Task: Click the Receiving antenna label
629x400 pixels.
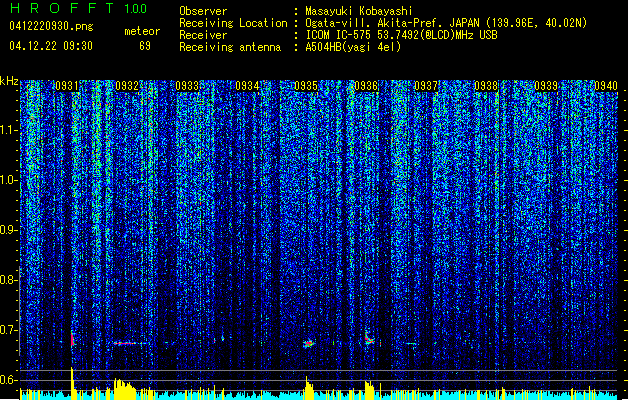Action: point(230,47)
